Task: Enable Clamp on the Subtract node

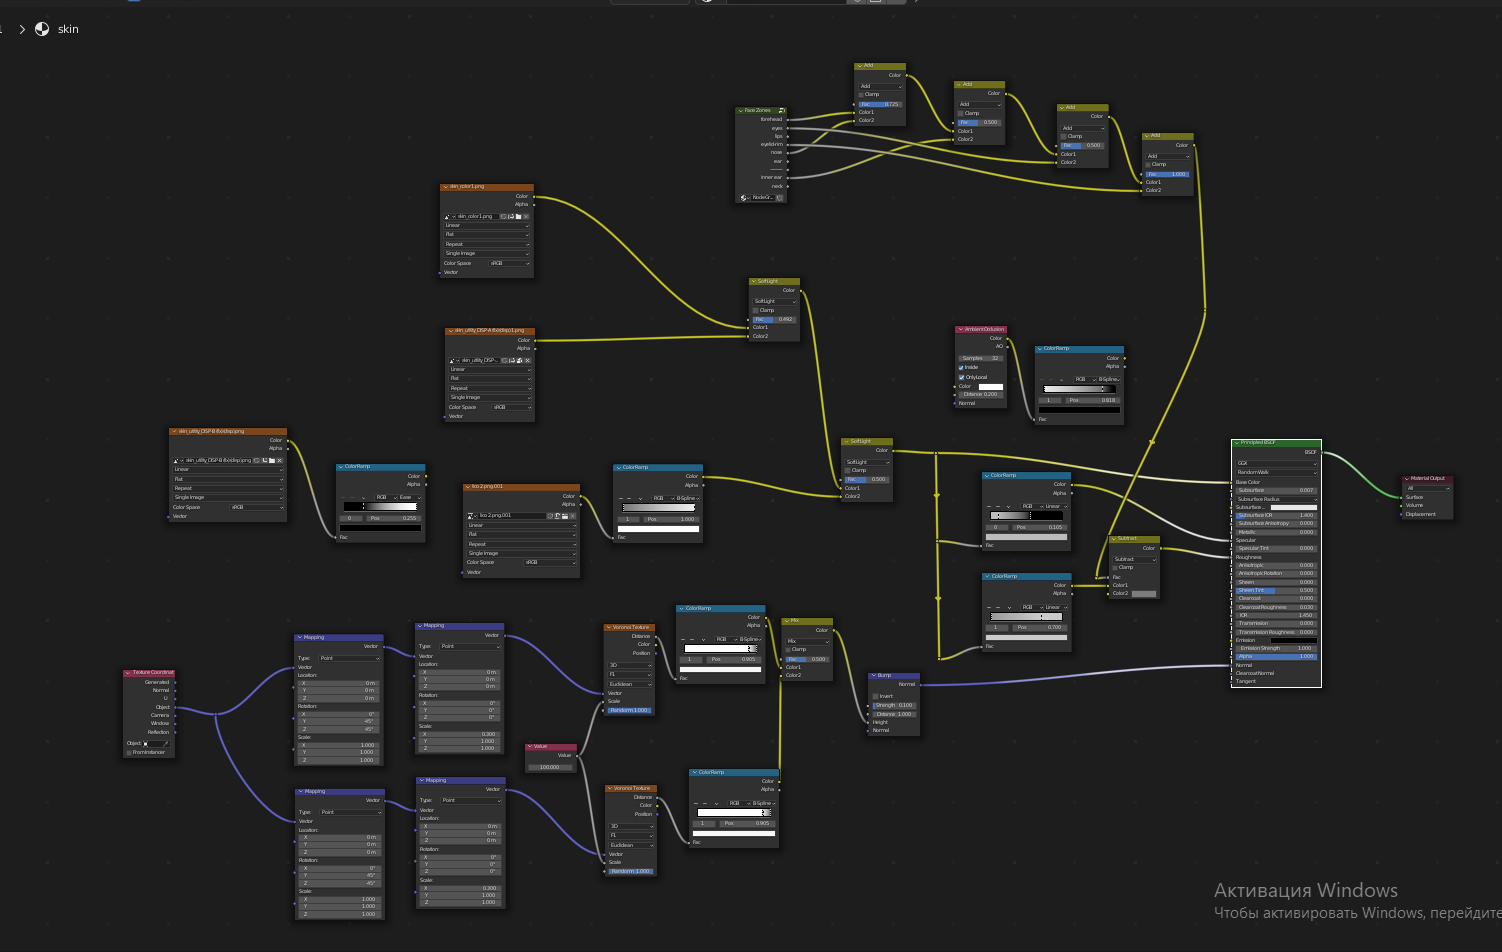Action: click(1115, 567)
